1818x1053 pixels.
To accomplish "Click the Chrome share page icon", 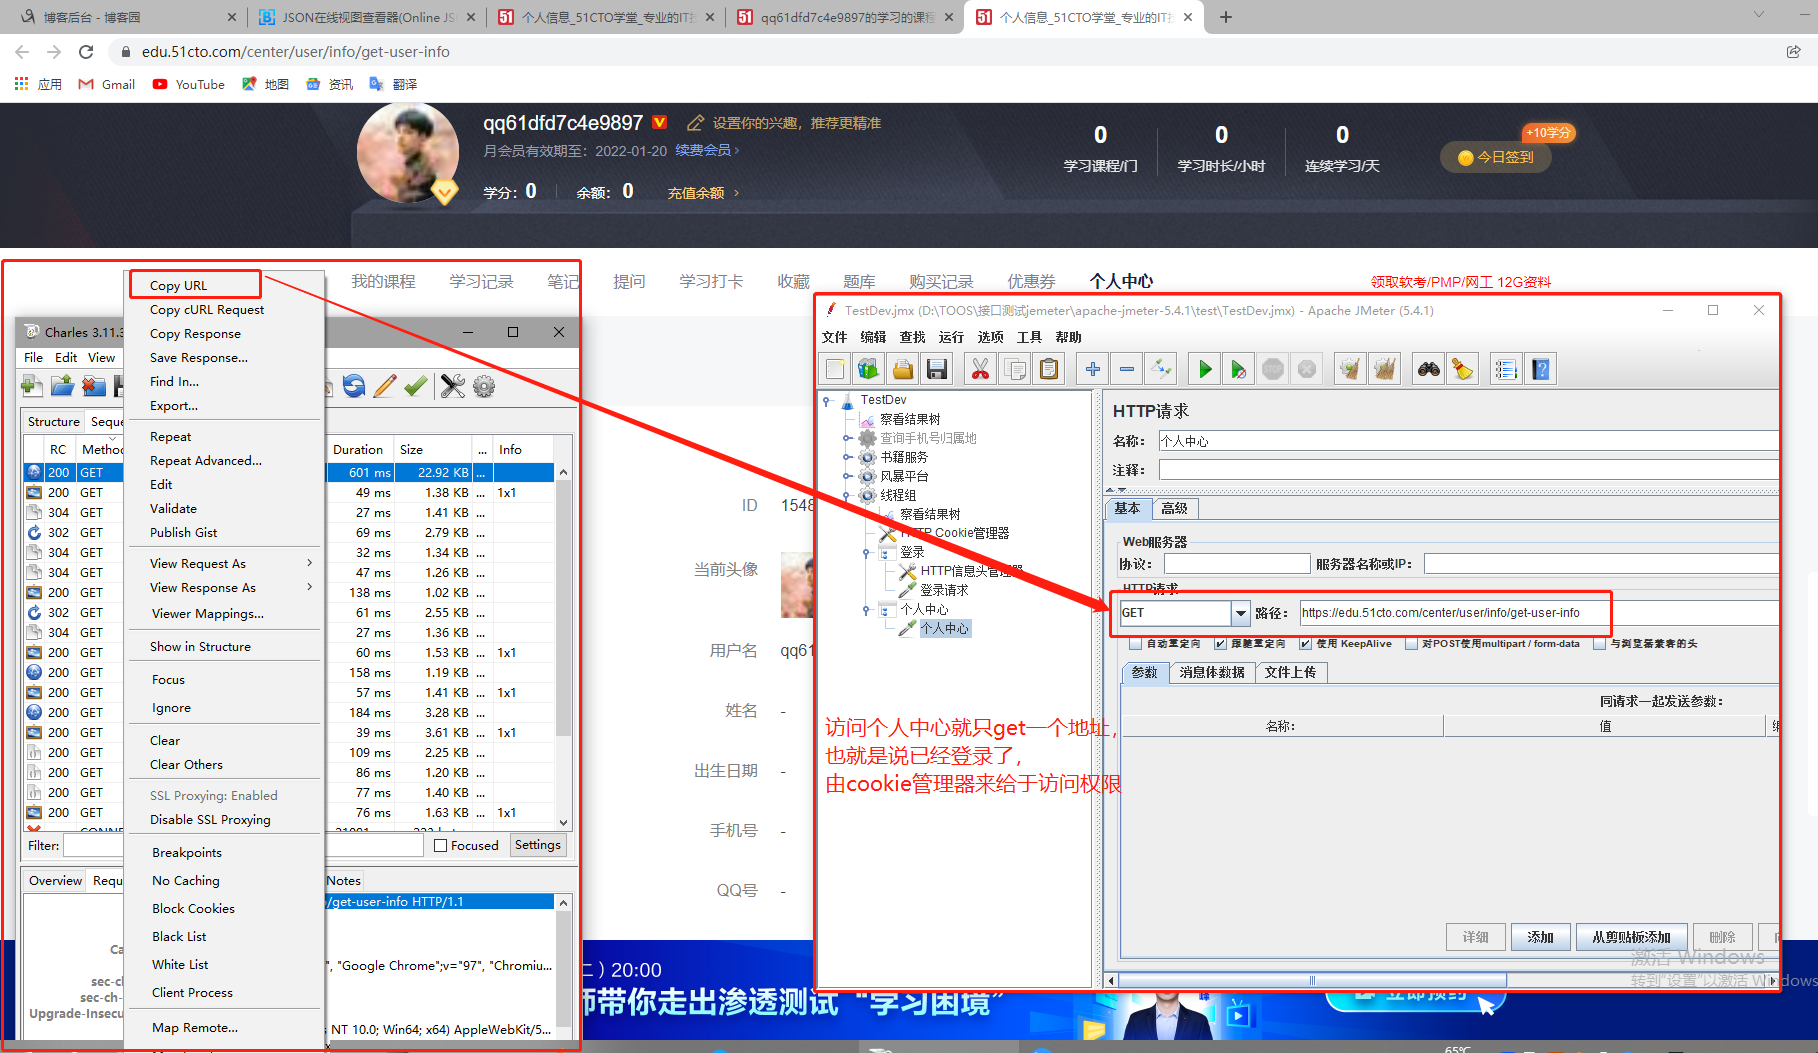I will coord(1793,52).
